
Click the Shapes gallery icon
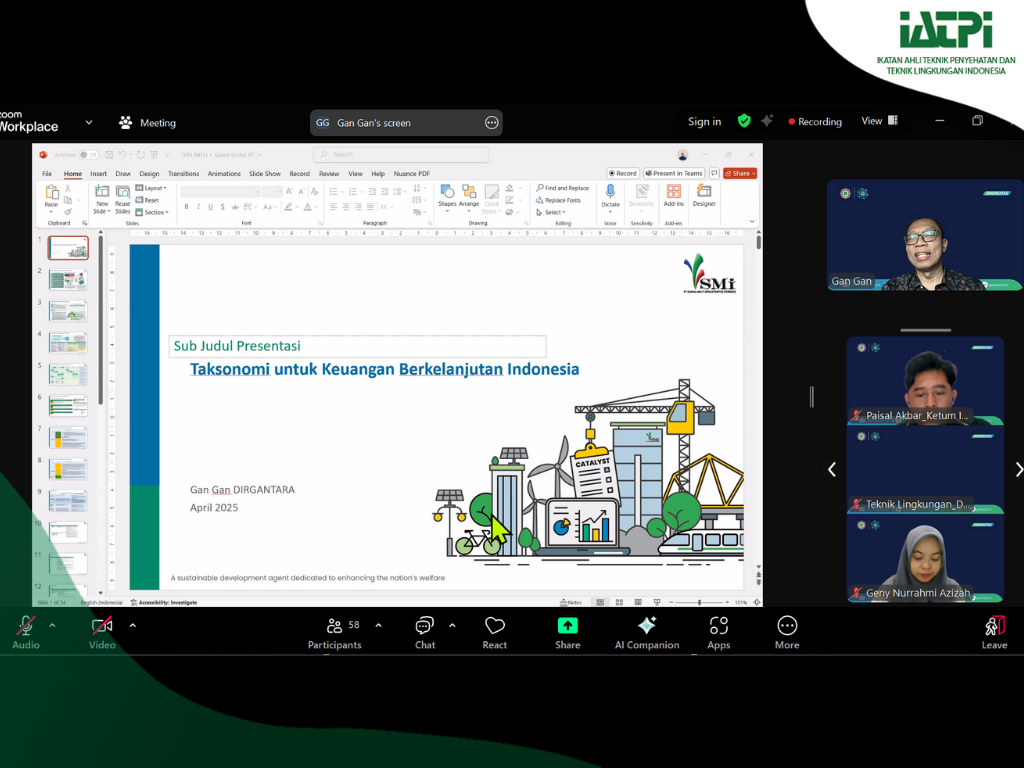pos(447,191)
